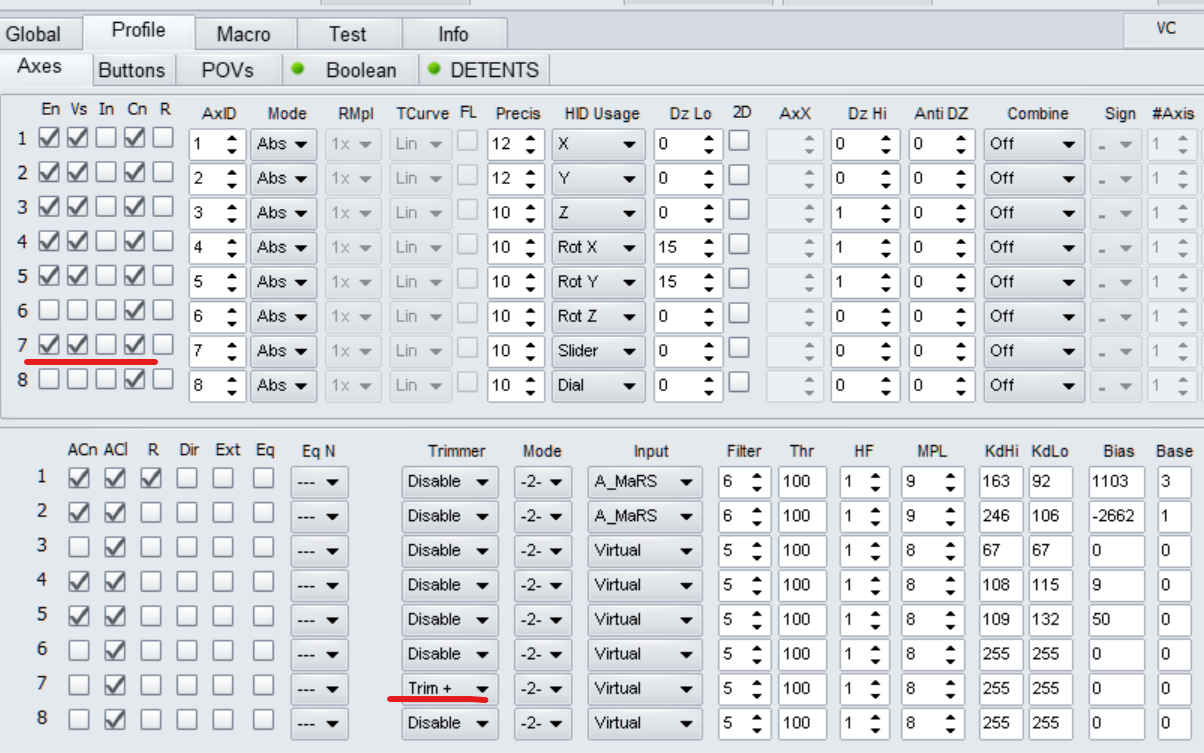1204x753 pixels.
Task: Open the Trim + trimmer dropdown for row 7
Action: (x=449, y=688)
